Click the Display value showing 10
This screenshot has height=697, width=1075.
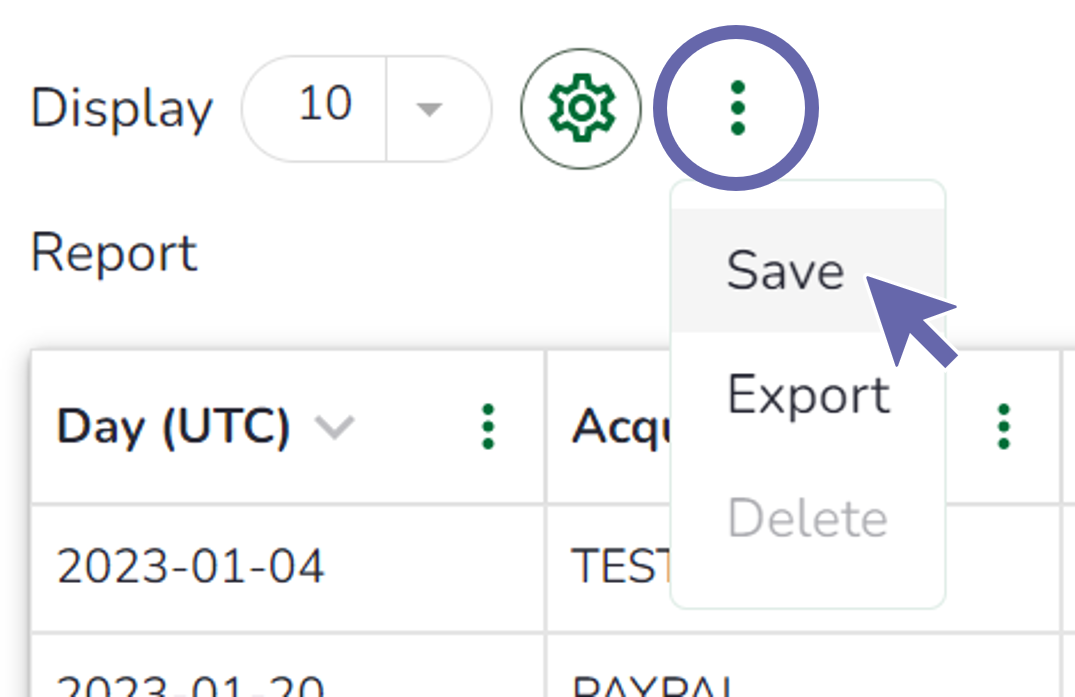[x=325, y=105]
